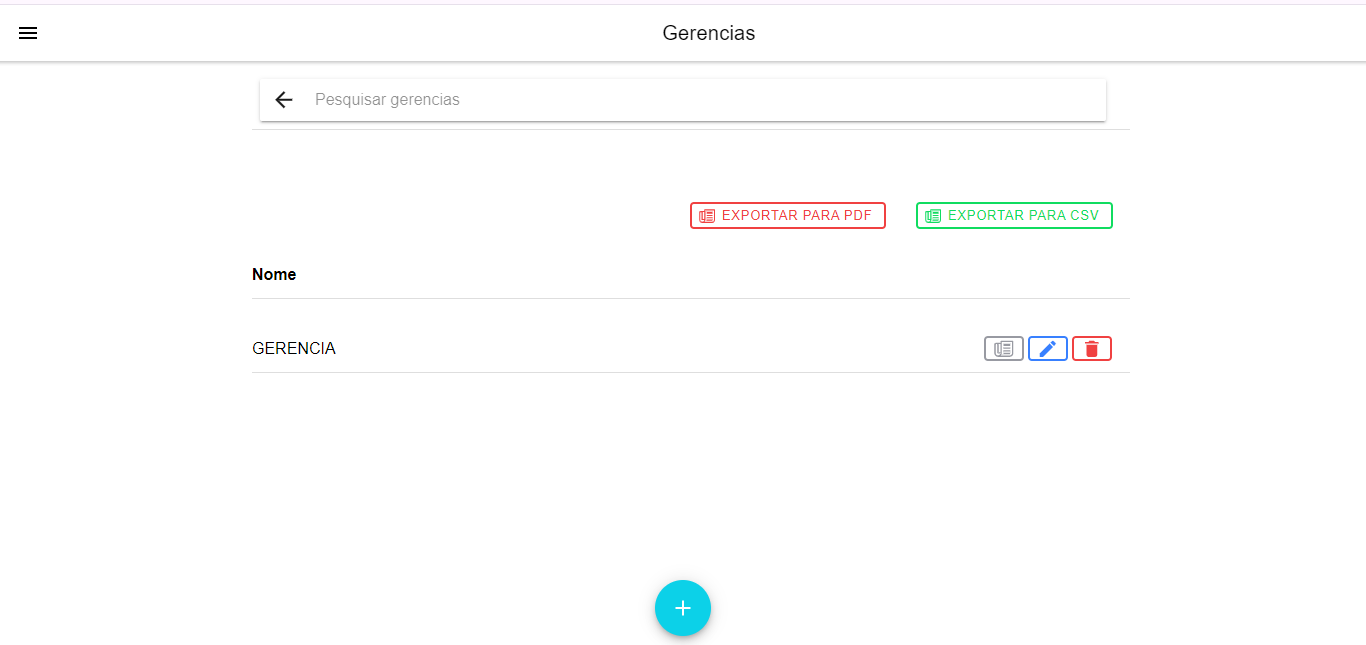Click the blank header row right of Nome
Image resolution: width=1366 pixels, height=645 pixels.
(700, 274)
